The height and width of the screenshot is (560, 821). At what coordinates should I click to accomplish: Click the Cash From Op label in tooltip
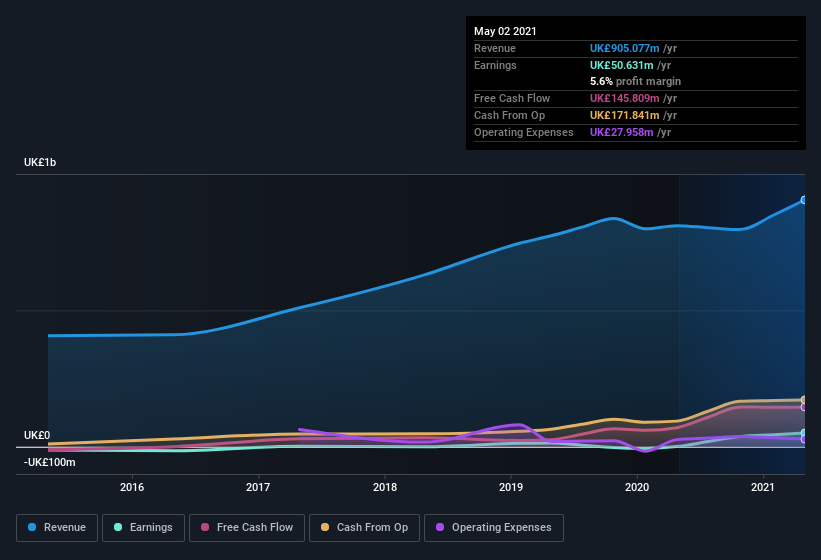[x=509, y=115]
